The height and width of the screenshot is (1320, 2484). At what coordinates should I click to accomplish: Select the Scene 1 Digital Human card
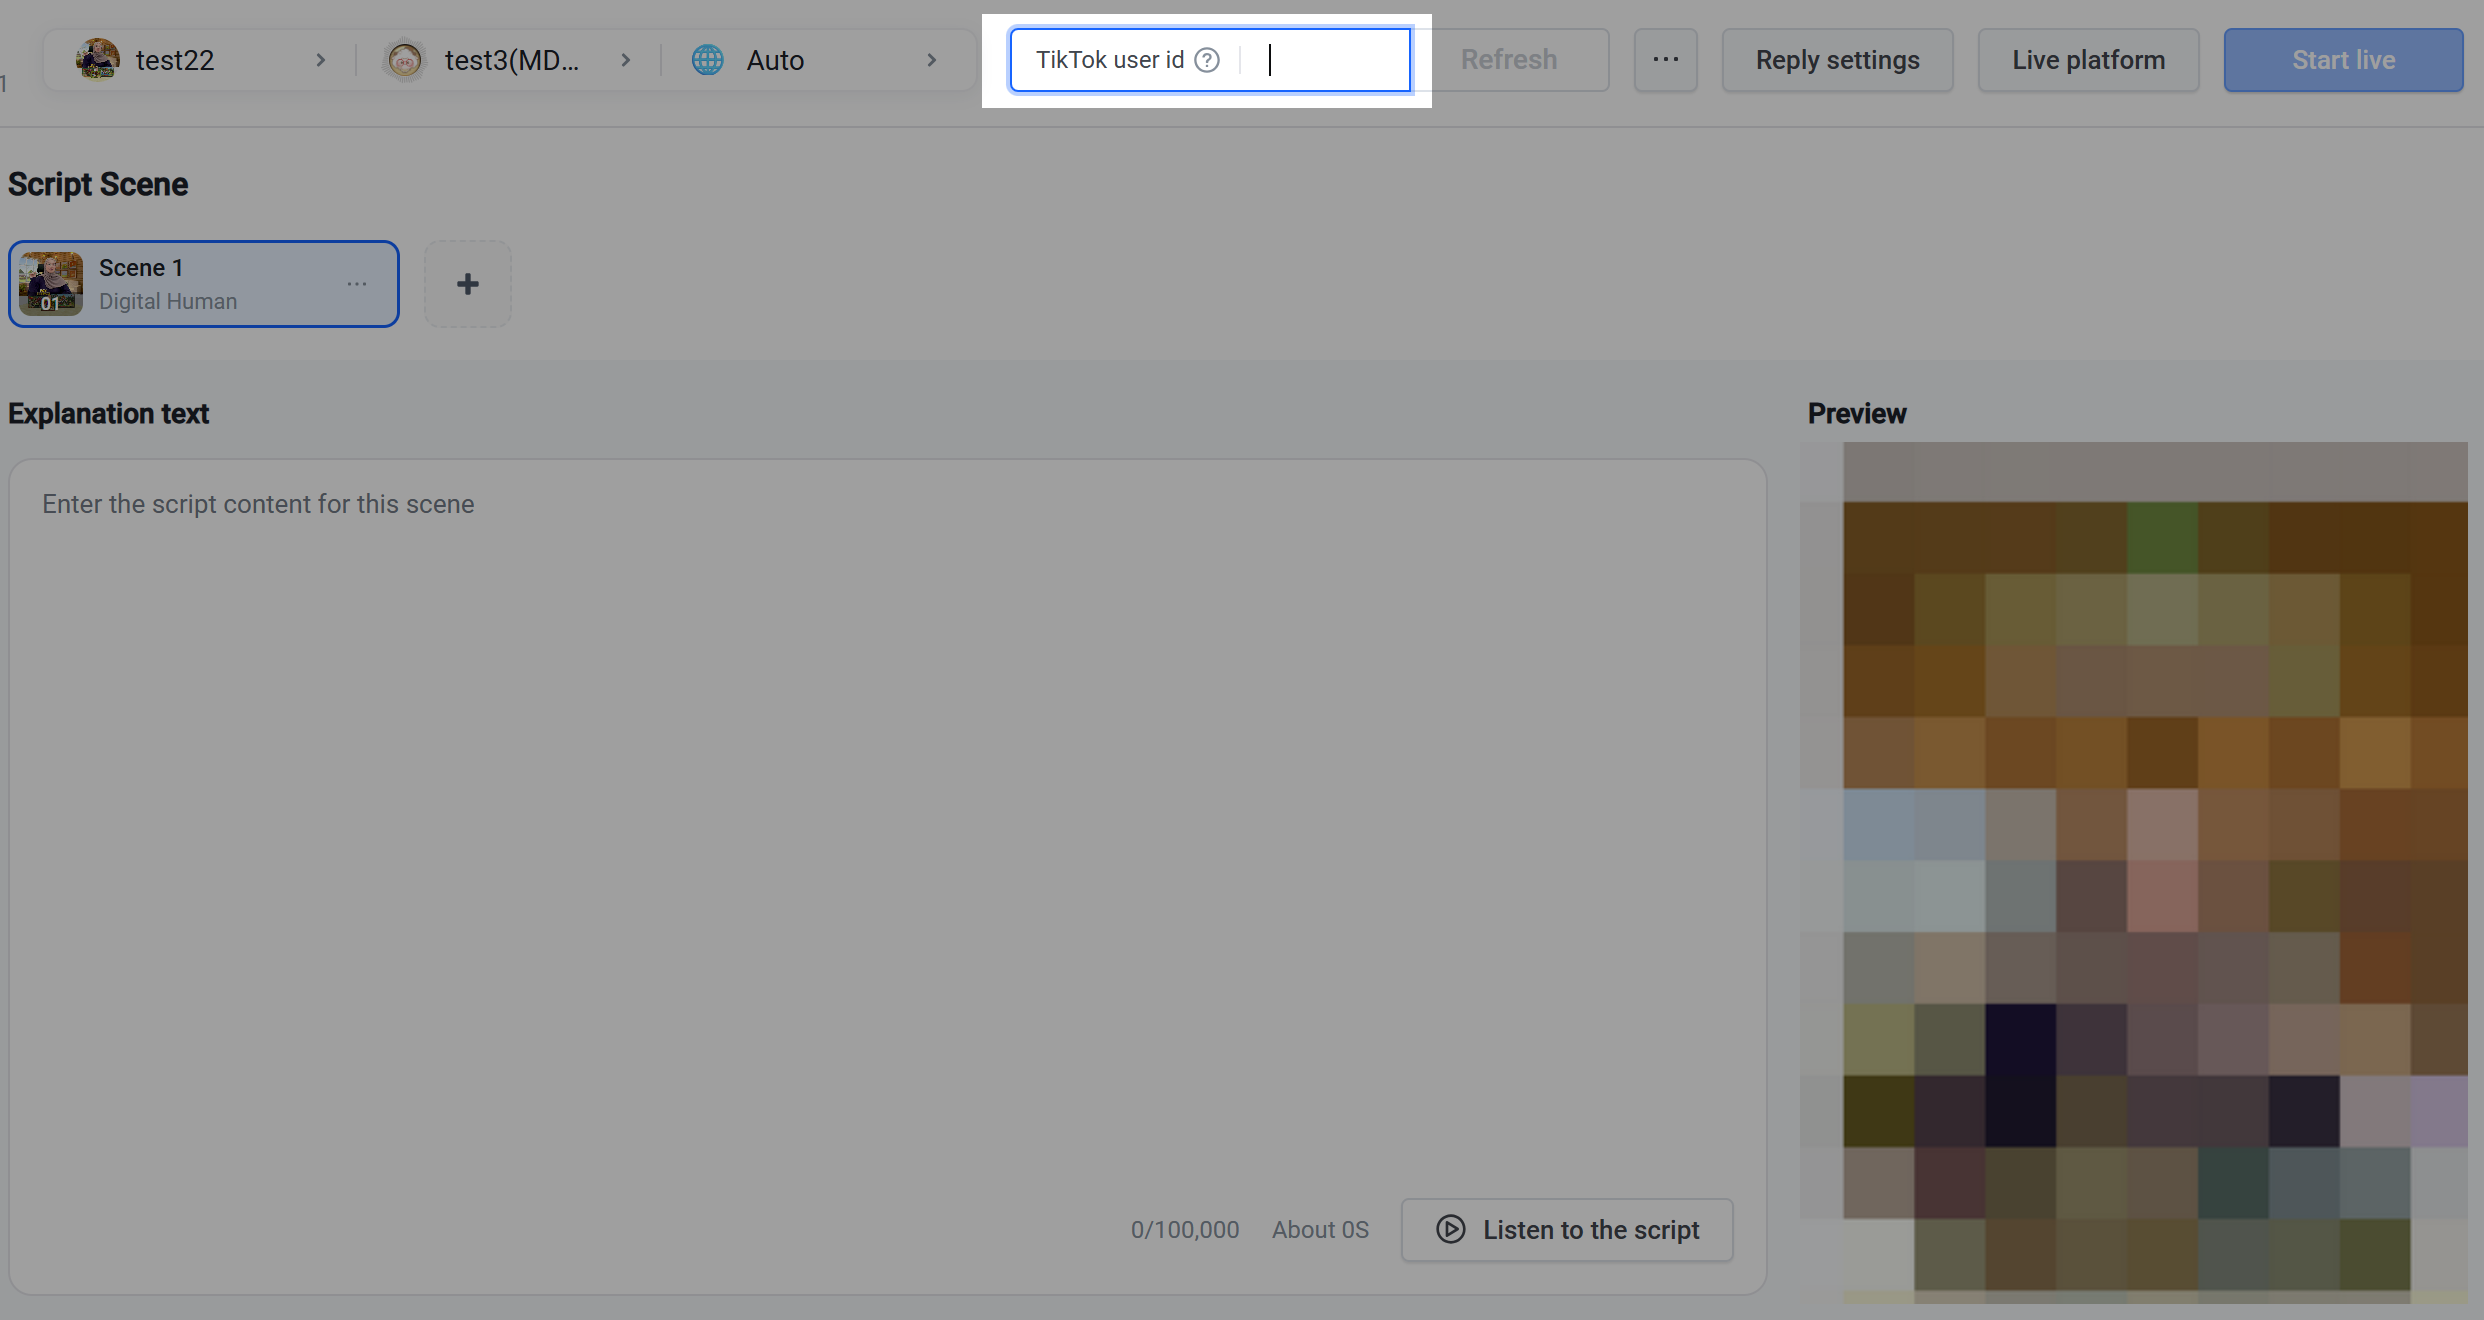point(204,284)
